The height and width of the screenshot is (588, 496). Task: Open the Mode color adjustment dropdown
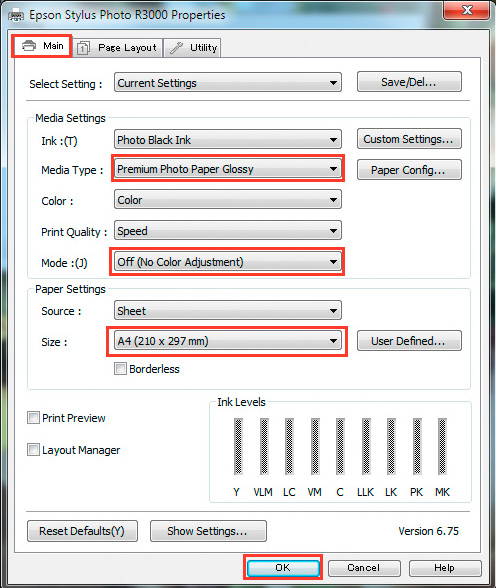pos(228,262)
